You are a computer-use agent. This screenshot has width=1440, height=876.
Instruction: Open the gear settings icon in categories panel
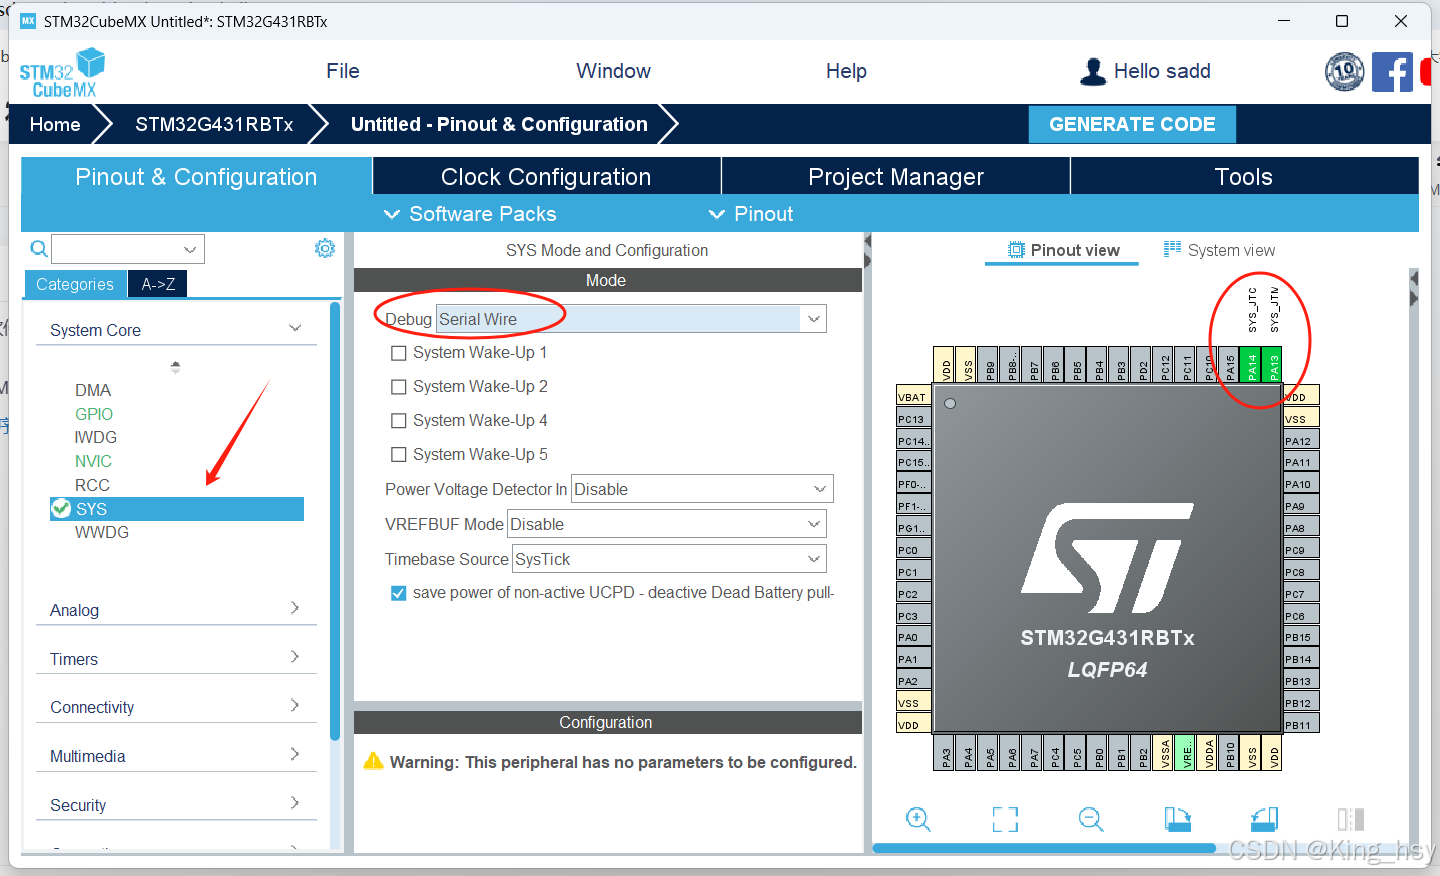[x=325, y=248]
